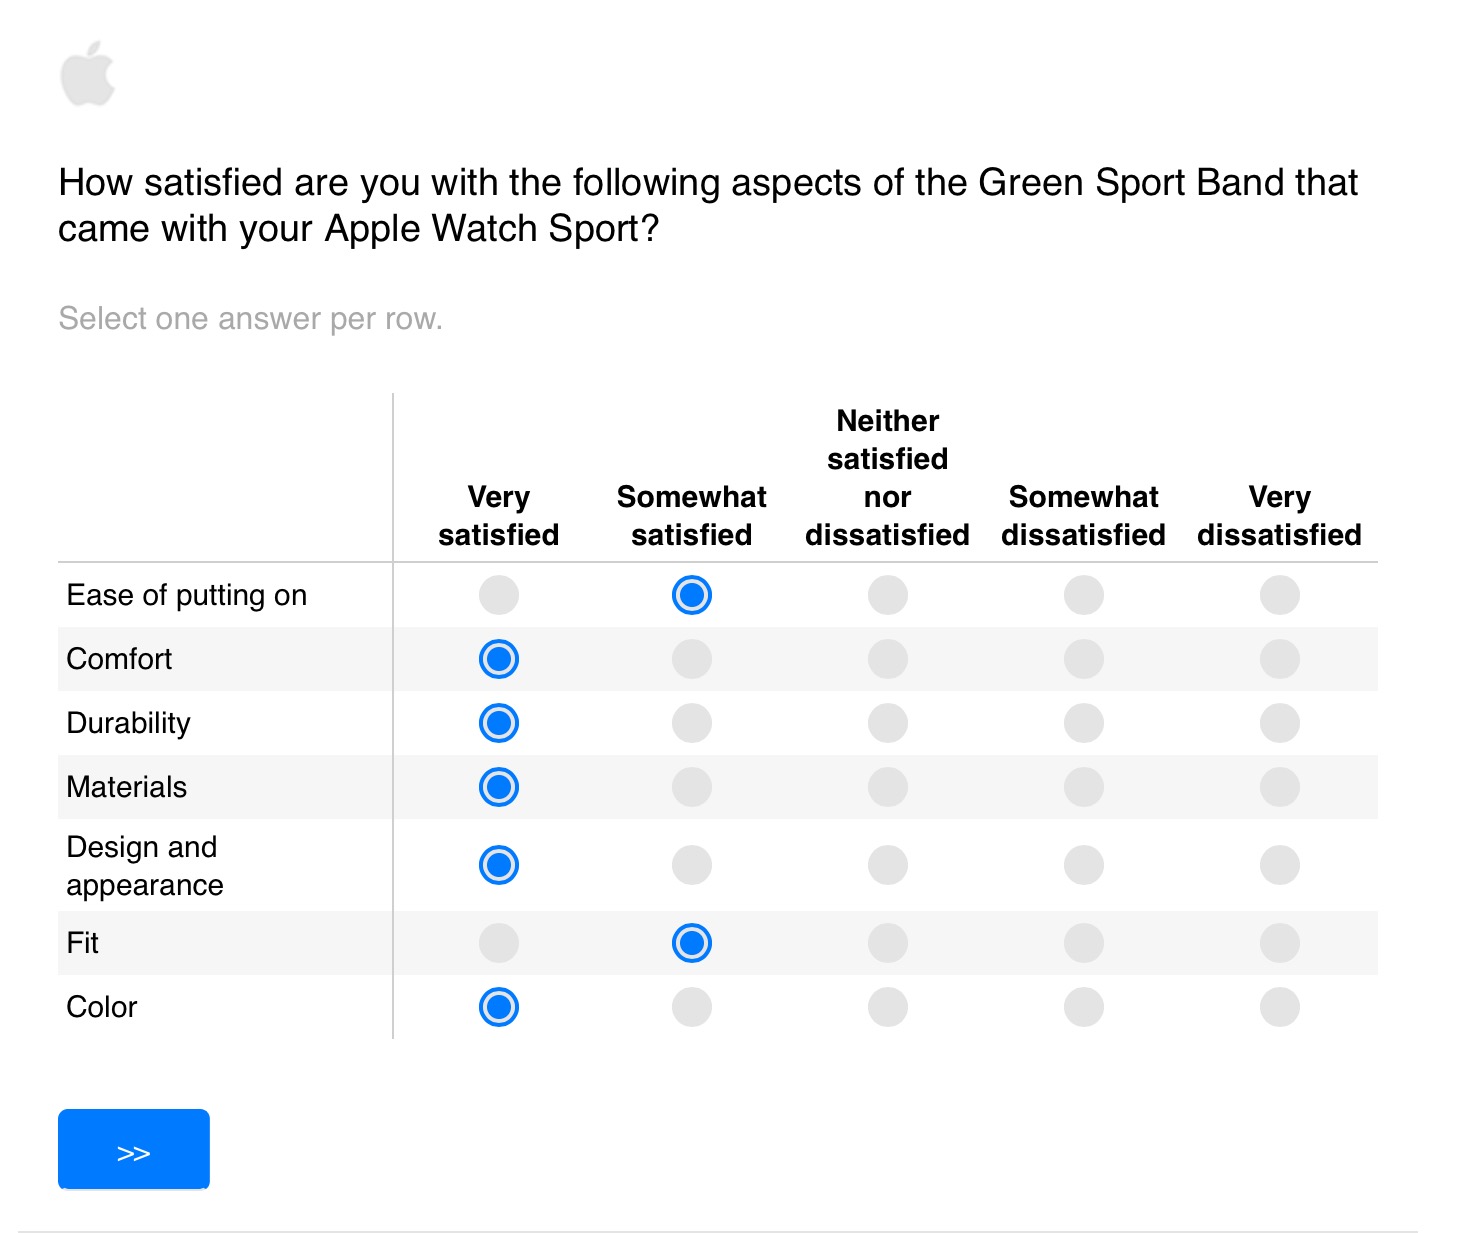Choose Somewhat dissatisfied for Comfort
The width and height of the screenshot is (1473, 1233).
click(1084, 659)
